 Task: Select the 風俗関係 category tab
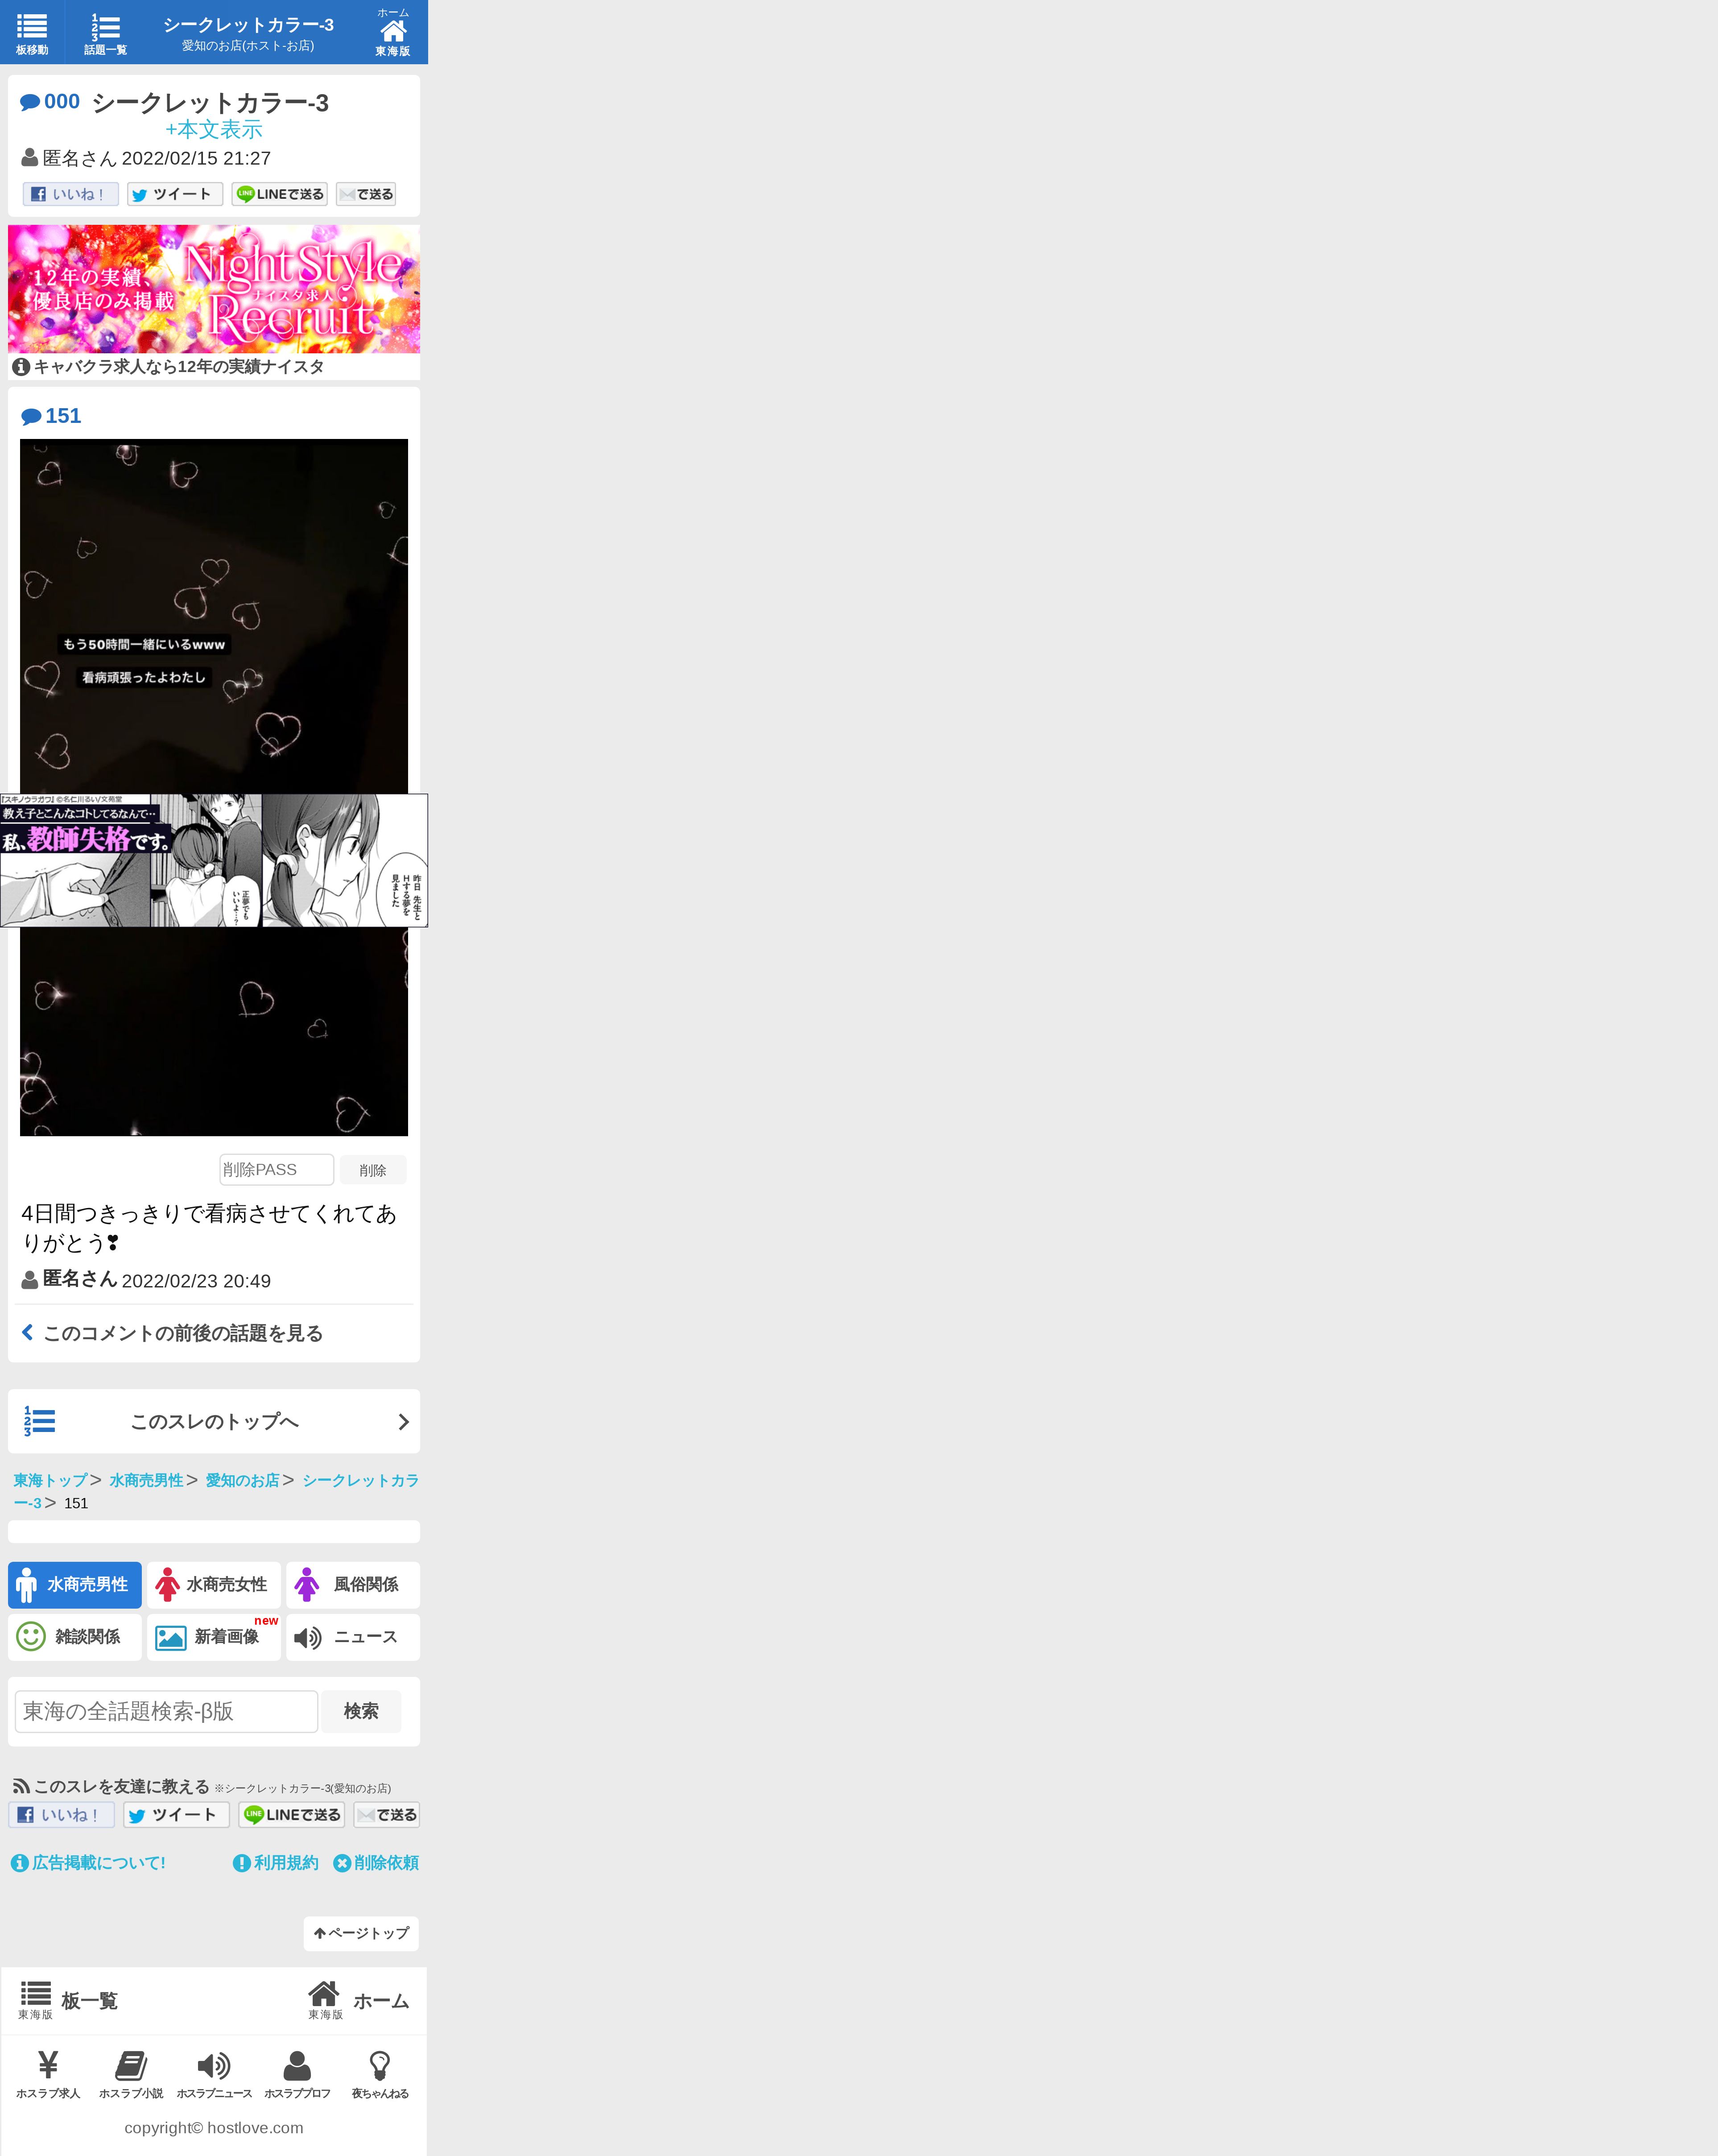click(x=353, y=1584)
